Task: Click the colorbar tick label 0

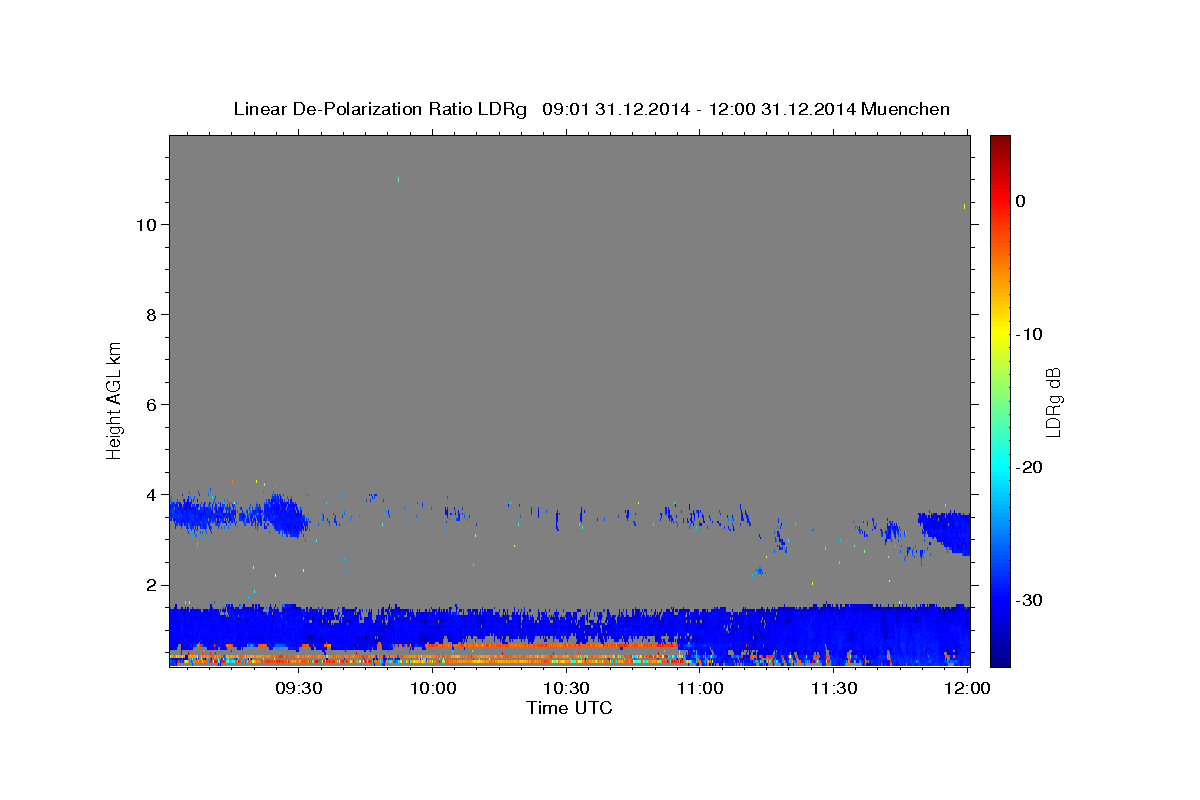Action: coord(1020,201)
